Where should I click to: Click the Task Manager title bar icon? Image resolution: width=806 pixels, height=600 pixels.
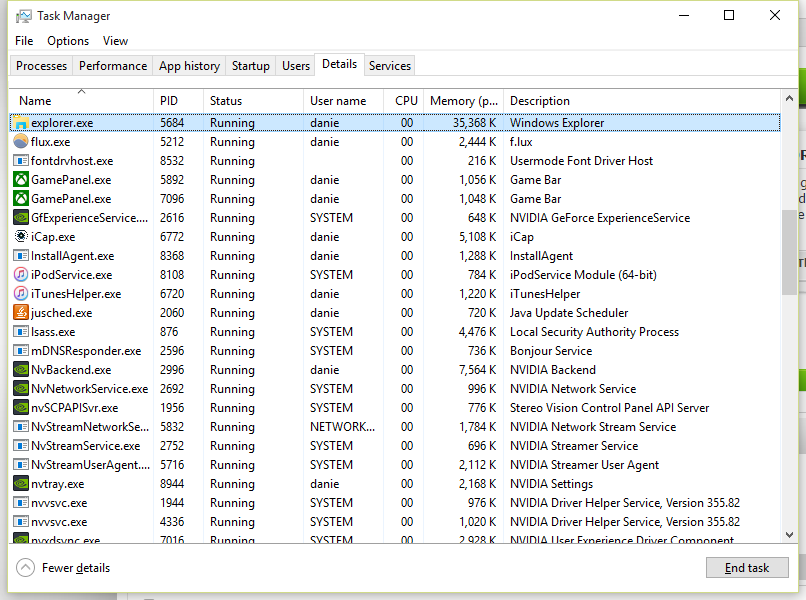click(x=23, y=16)
